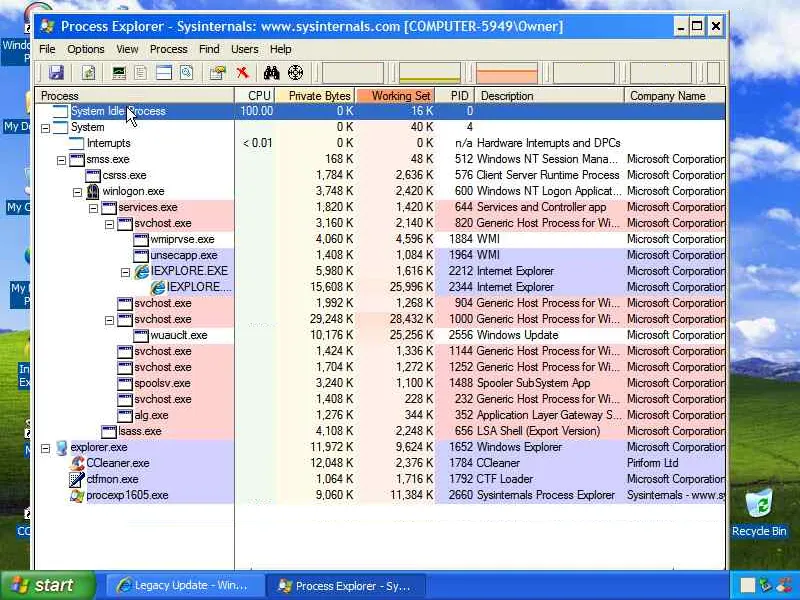Collapse the winlogon.exe tree node
This screenshot has height=600, width=800.
(x=77, y=192)
